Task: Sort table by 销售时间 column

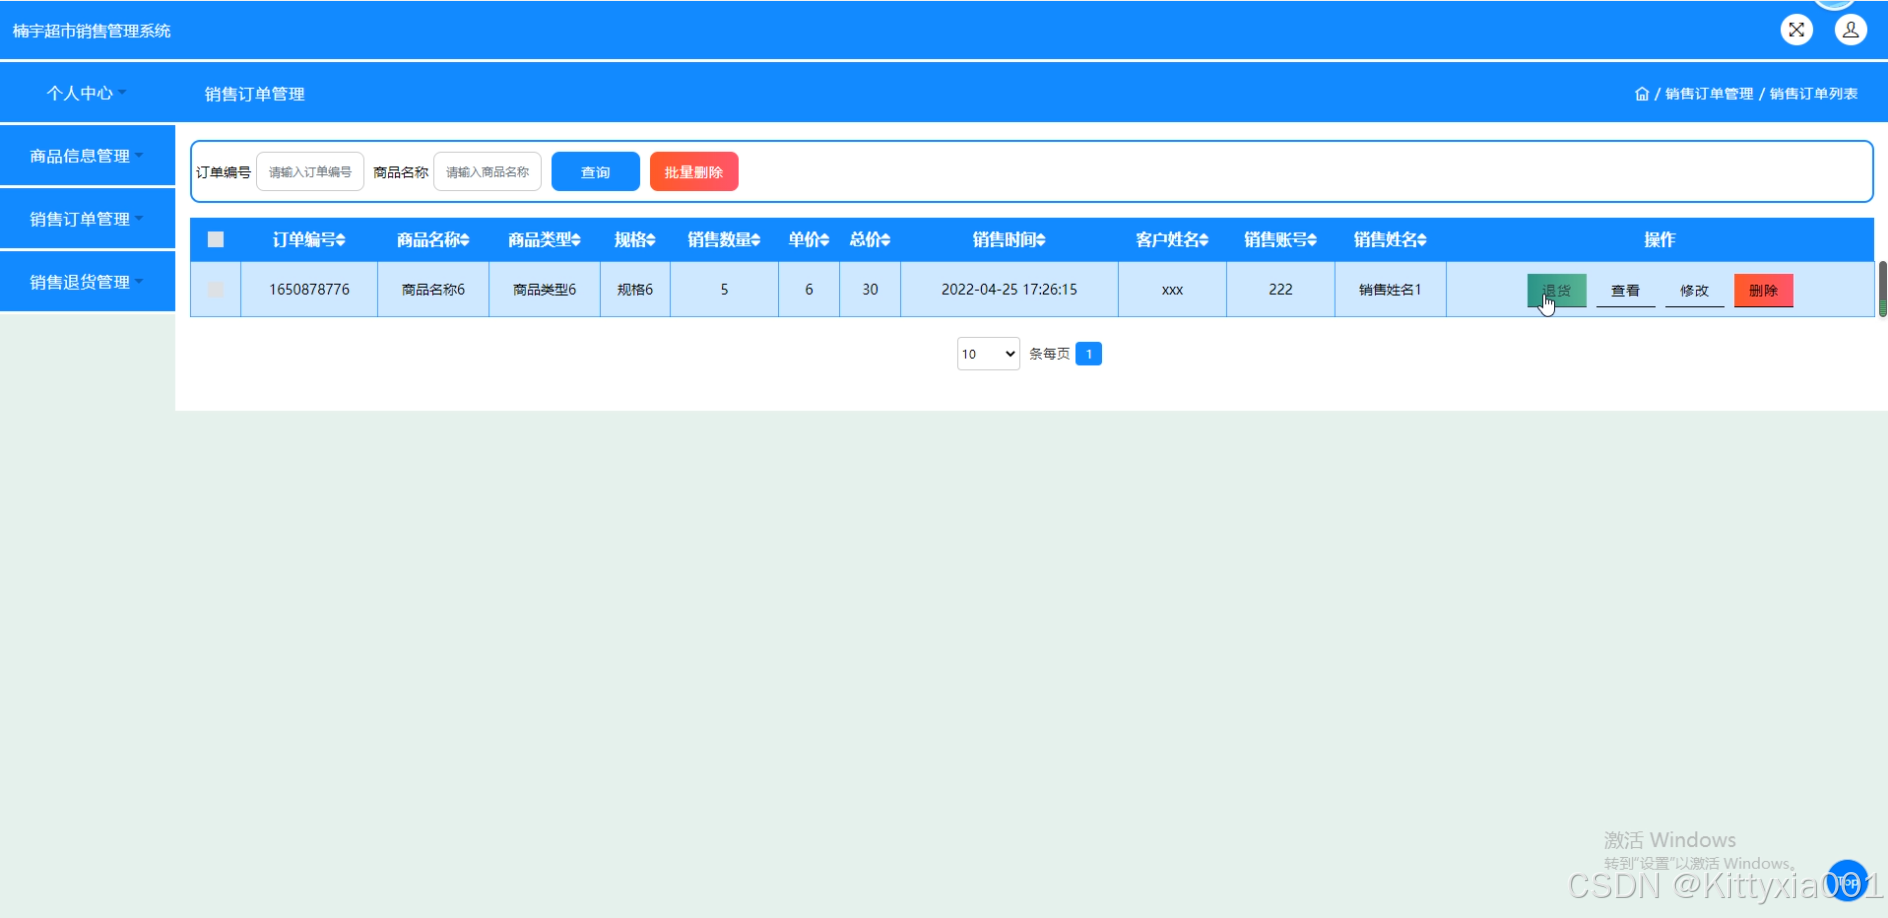Action: click(x=1009, y=240)
